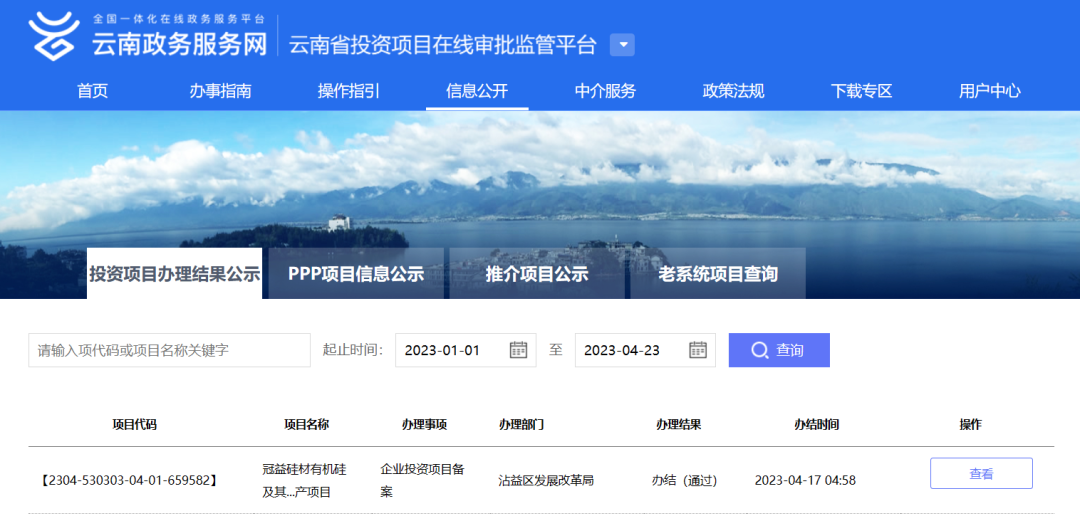
Task: Select project code 2304-530303-04-01-659582
Action: tap(127, 480)
